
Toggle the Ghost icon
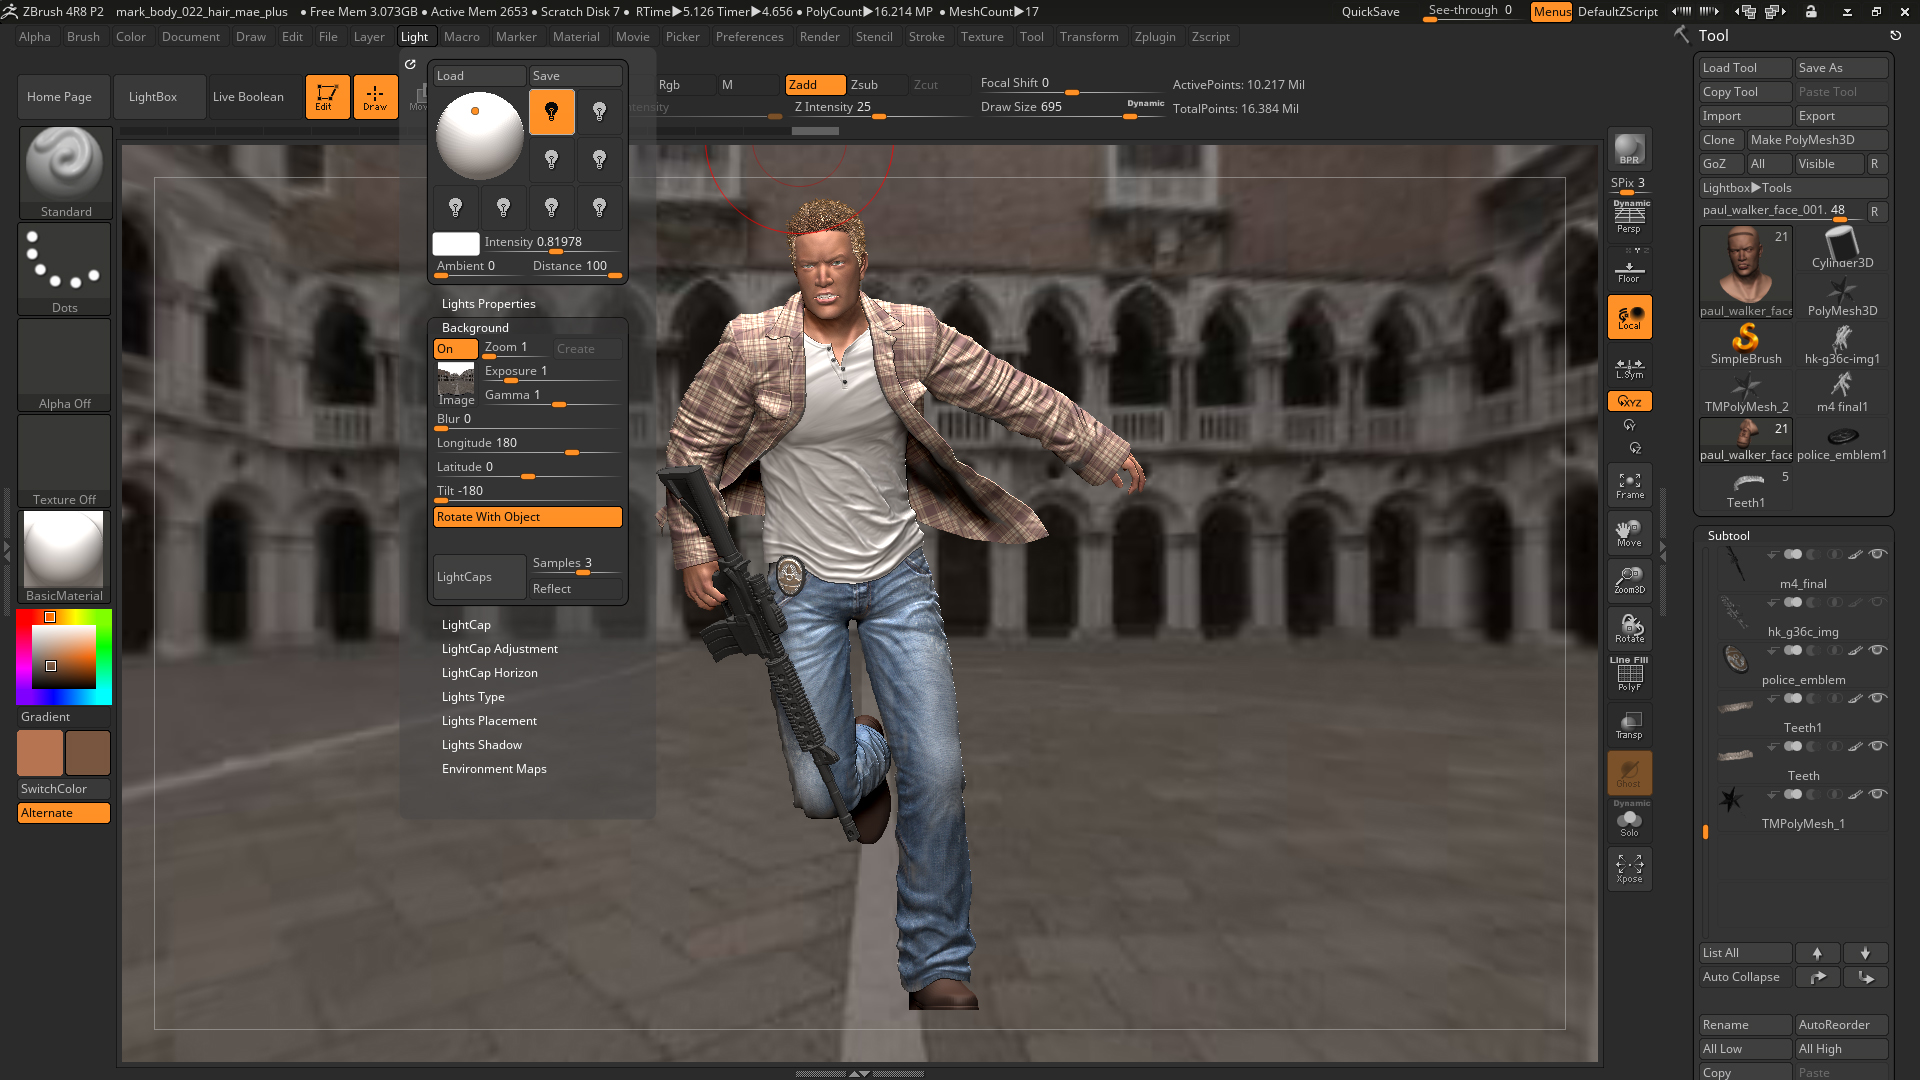[1629, 773]
